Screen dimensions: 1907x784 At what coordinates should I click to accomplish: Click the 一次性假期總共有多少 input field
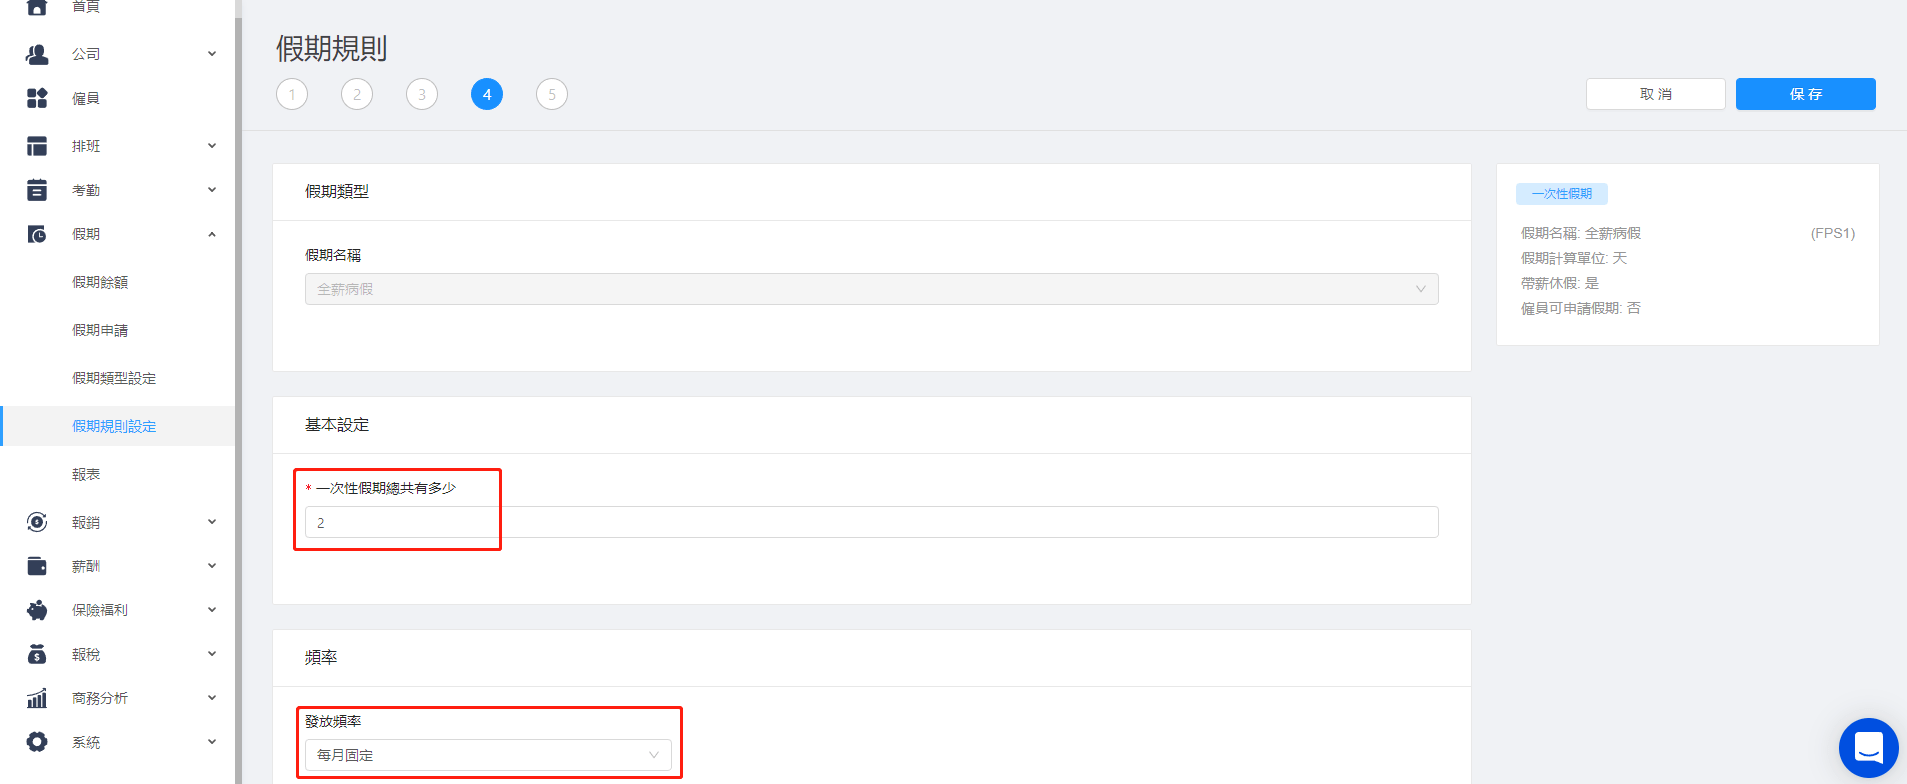pyautogui.click(x=871, y=522)
